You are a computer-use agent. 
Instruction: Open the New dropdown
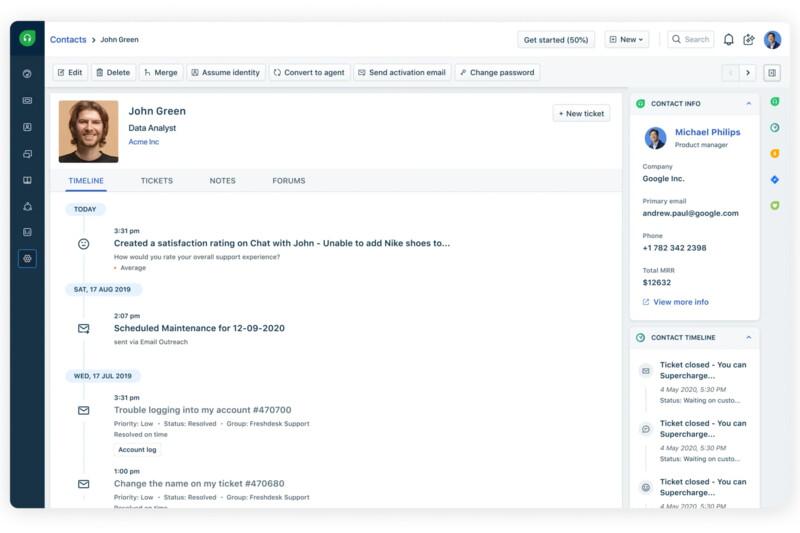click(627, 39)
